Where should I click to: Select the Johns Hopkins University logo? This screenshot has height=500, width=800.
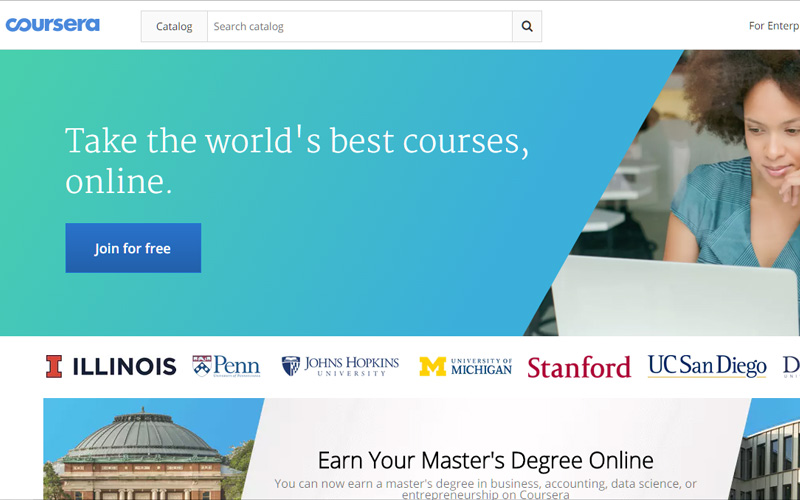tap(340, 366)
